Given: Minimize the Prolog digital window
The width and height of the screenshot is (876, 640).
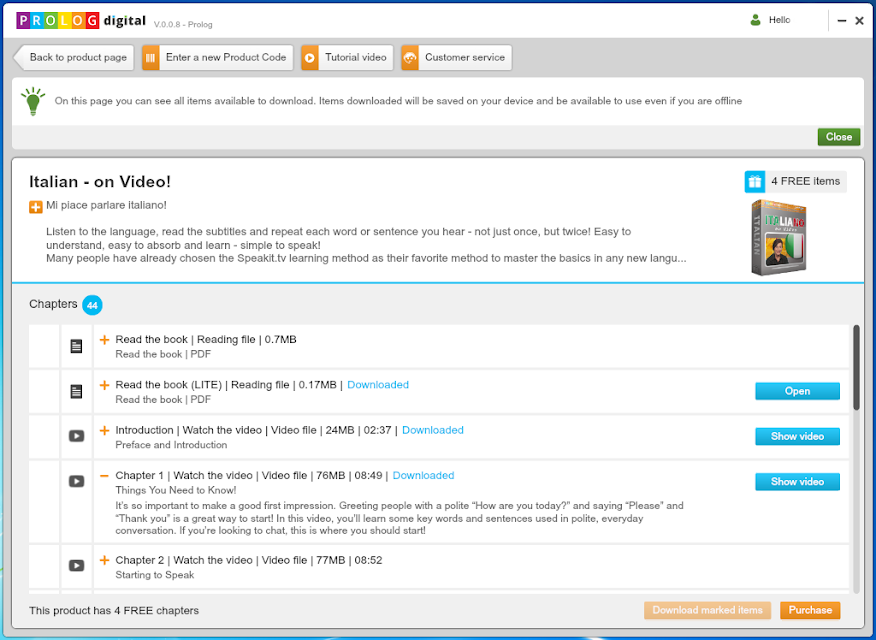Looking at the screenshot, I should [841, 21].
